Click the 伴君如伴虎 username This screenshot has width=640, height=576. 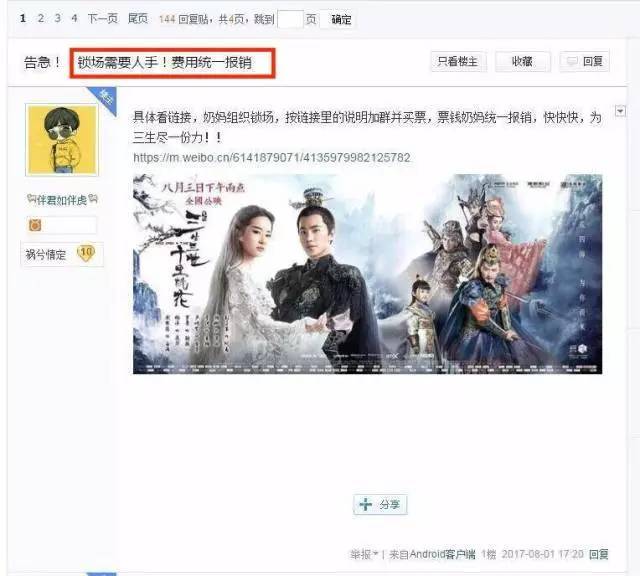[x=62, y=200]
